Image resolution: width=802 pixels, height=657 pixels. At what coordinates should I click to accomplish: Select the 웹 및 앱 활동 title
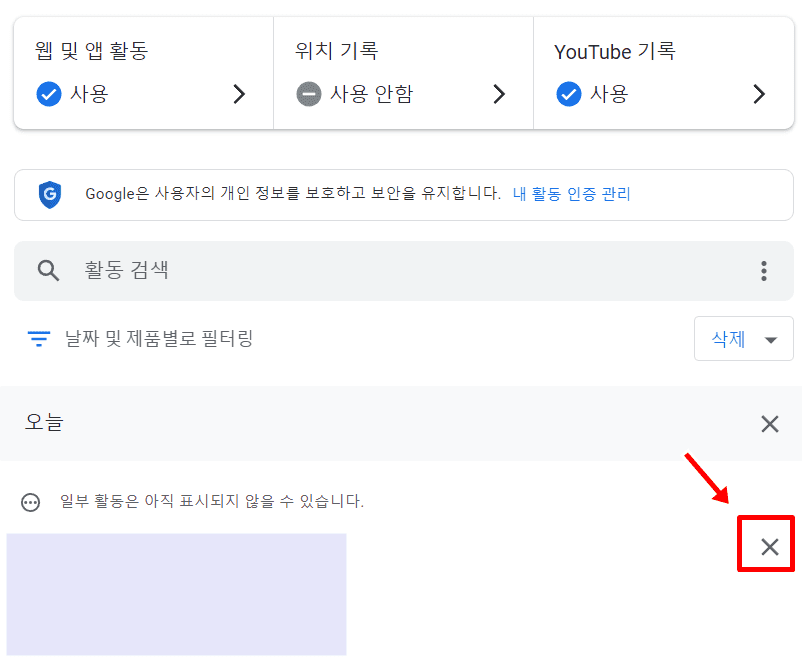(92, 51)
